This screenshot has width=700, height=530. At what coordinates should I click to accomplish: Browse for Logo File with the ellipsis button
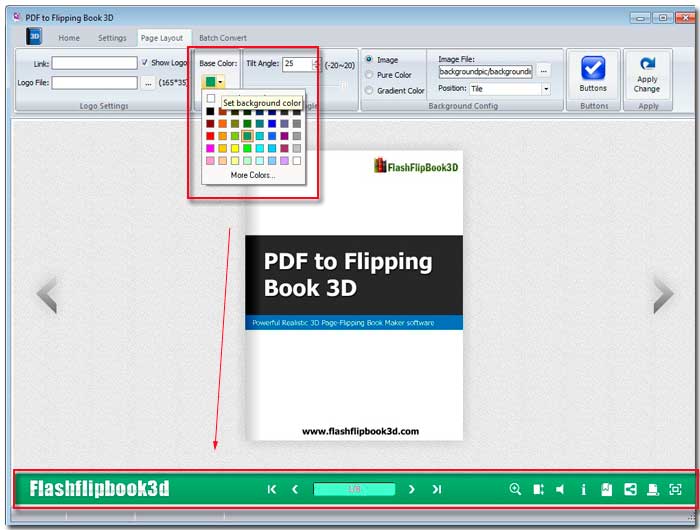pos(148,83)
